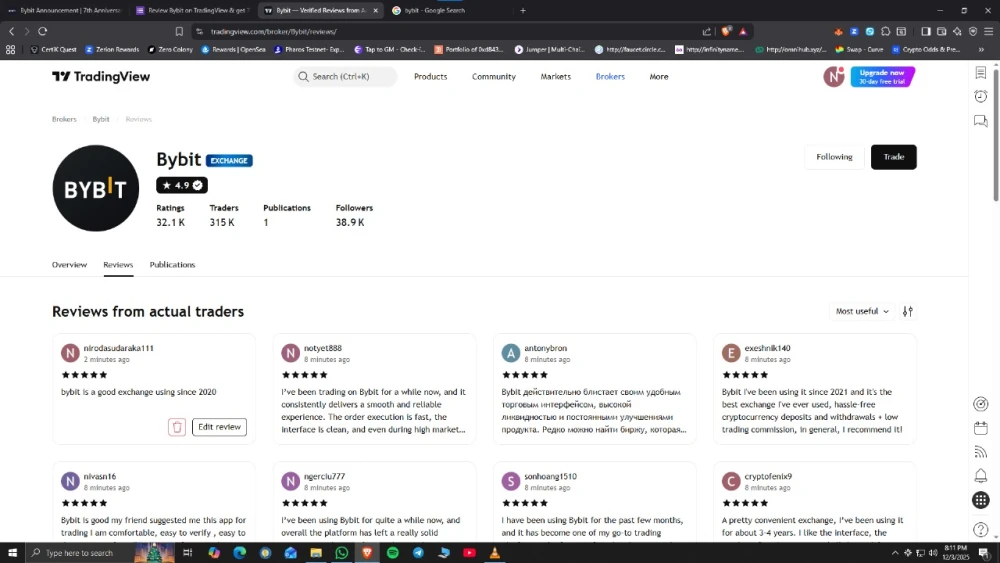The height and width of the screenshot is (563, 1000).
Task: Toggle the browser sidebar panel icon
Action: pyautogui.click(x=926, y=31)
